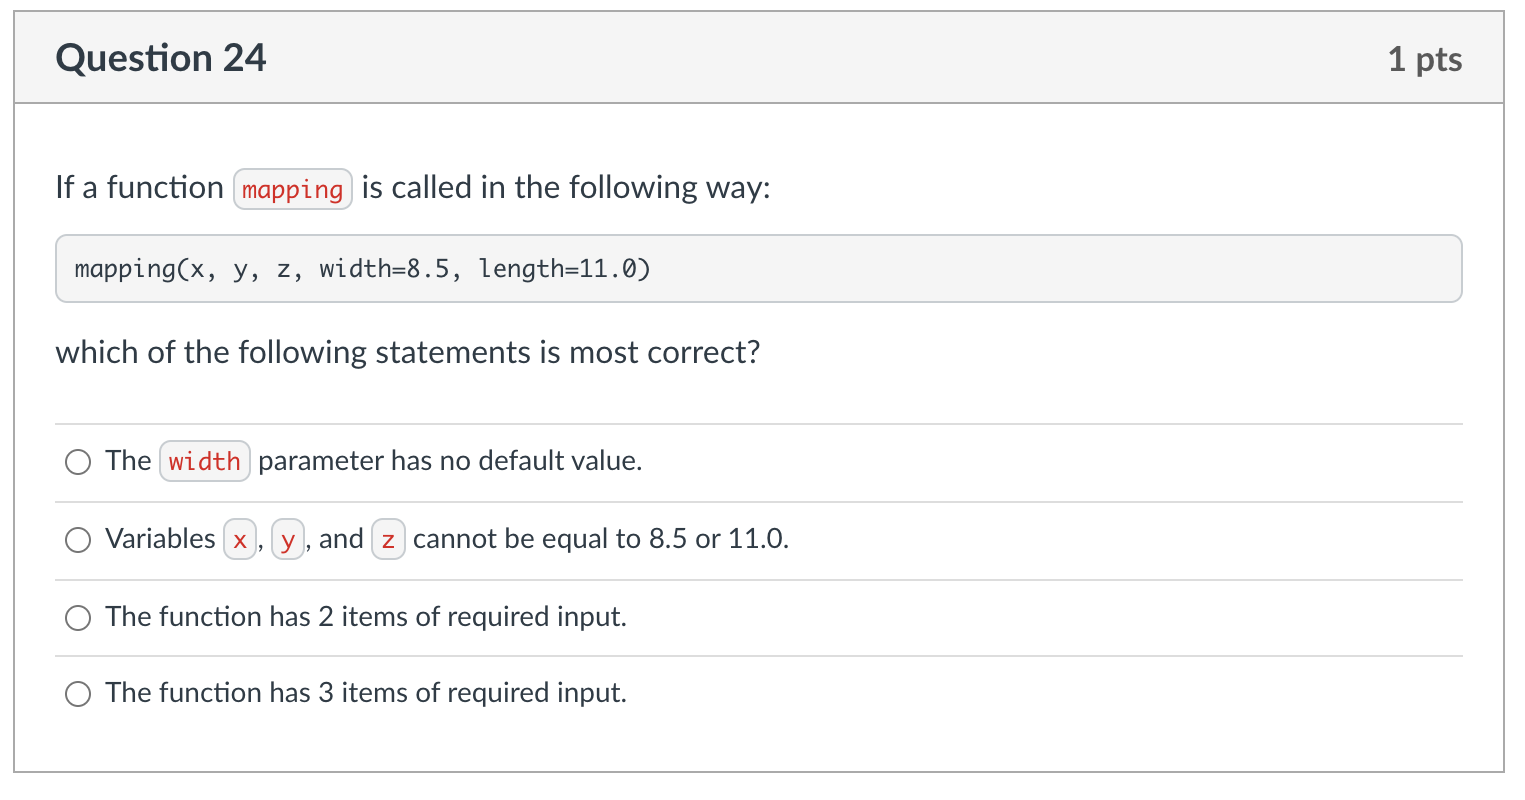Click the 'Question 24' header text
This screenshot has height=800, width=1525.
coord(161,58)
